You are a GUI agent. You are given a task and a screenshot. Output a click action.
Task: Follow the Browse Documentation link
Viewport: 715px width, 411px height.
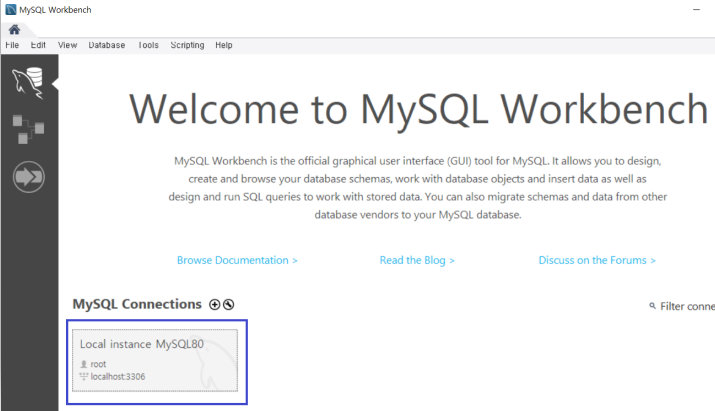click(x=237, y=260)
